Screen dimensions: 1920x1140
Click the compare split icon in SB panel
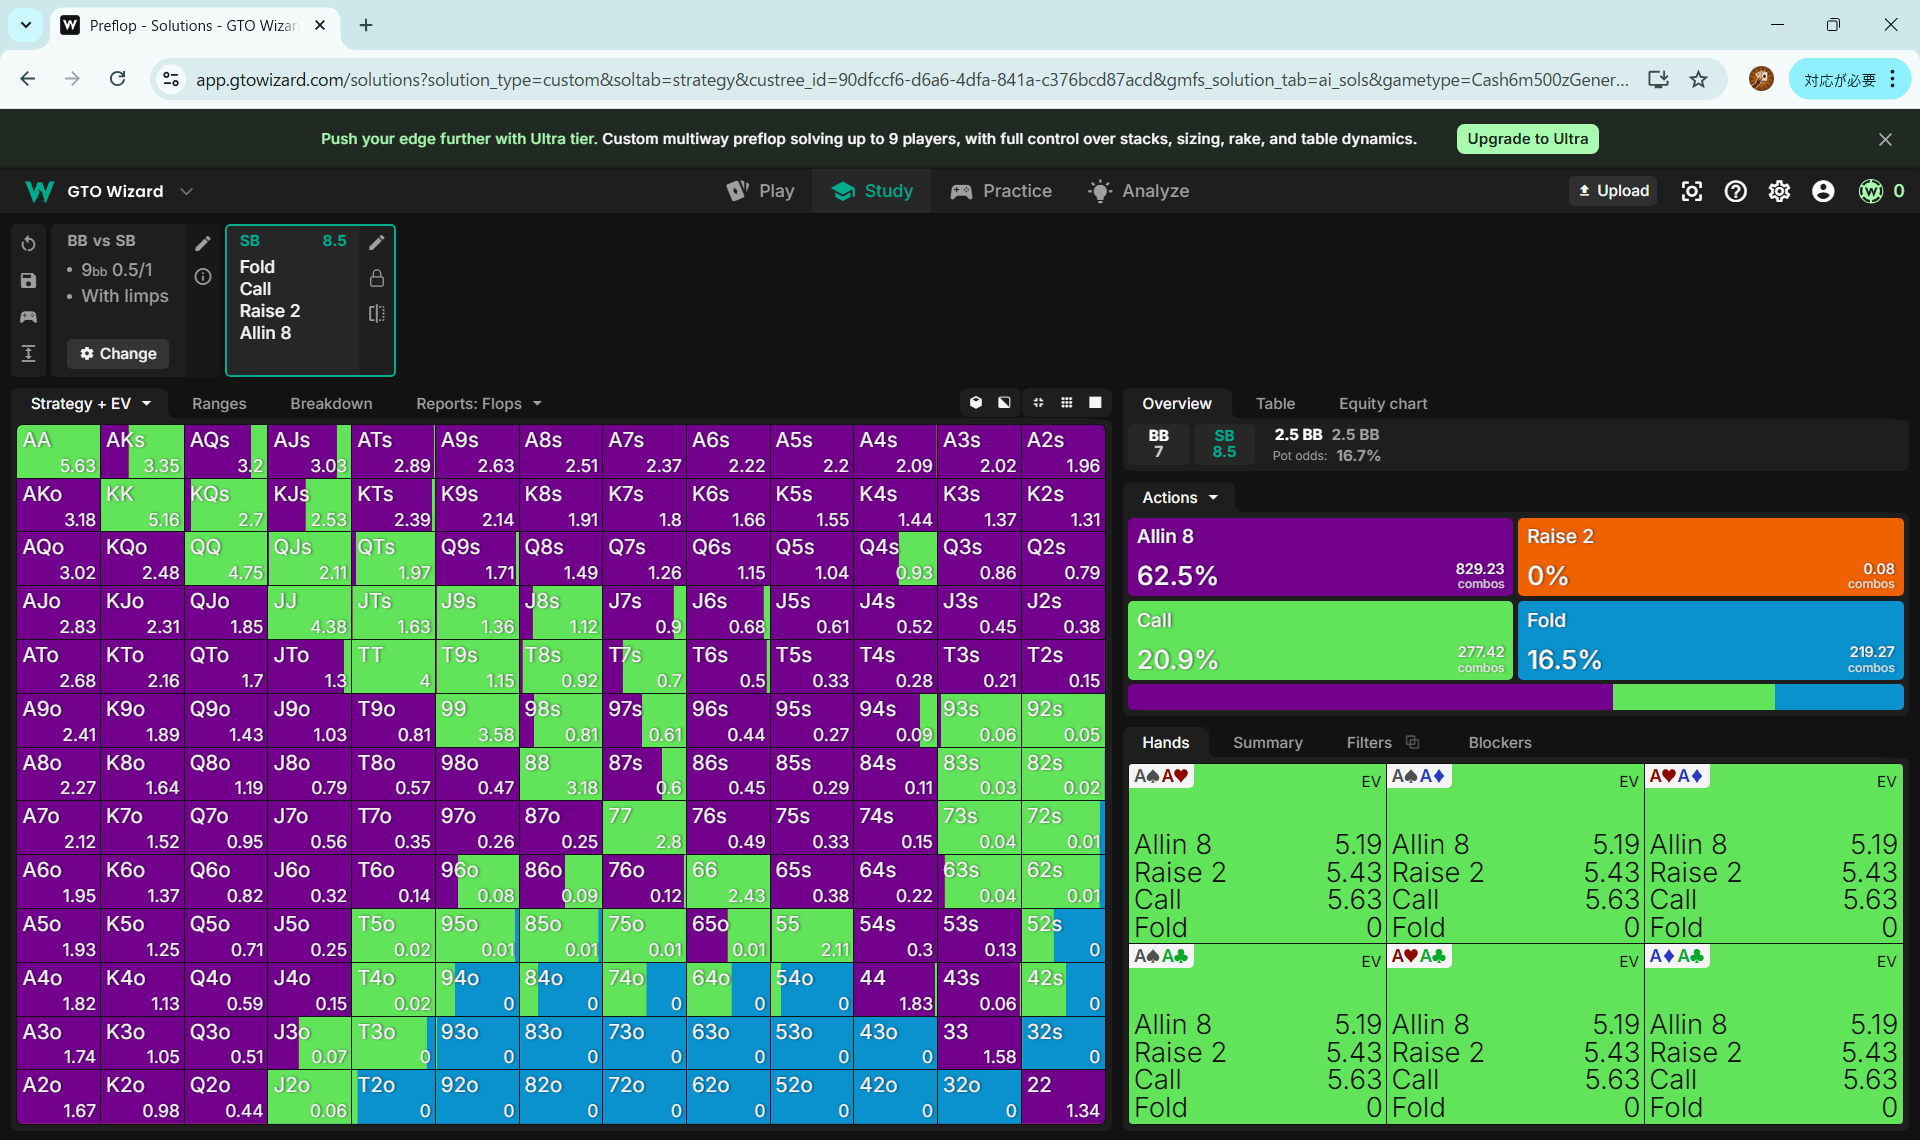377,314
